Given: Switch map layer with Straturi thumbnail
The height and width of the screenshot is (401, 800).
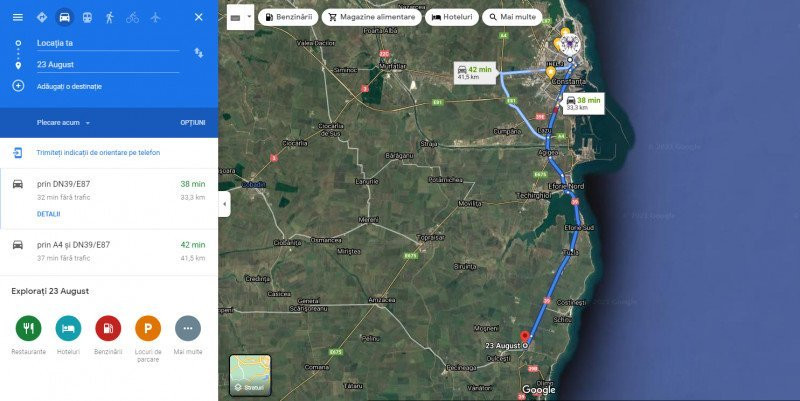Looking at the screenshot, I should (250, 375).
